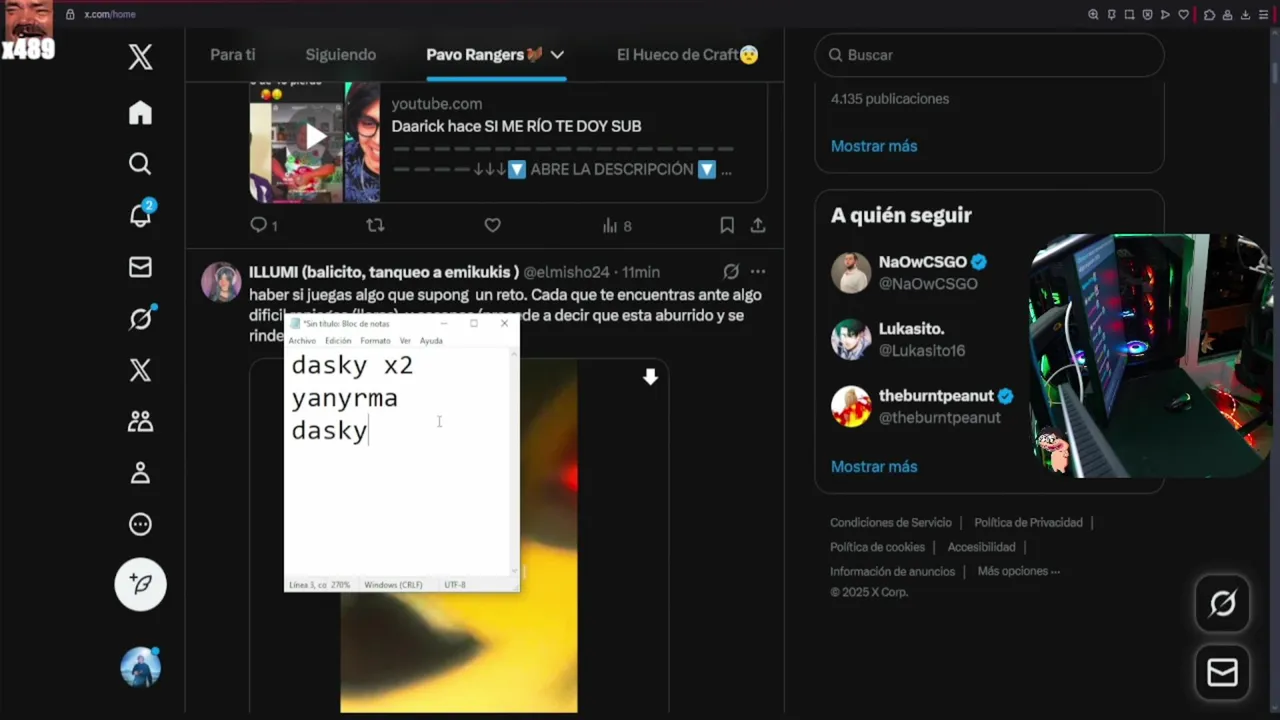Image resolution: width=1280 pixels, height=720 pixels.
Task: Open three-dot menu on ILLUMI post
Action: click(758, 272)
